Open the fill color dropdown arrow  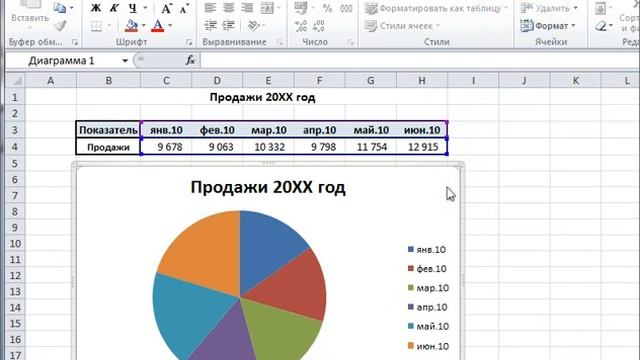pyautogui.click(x=144, y=26)
